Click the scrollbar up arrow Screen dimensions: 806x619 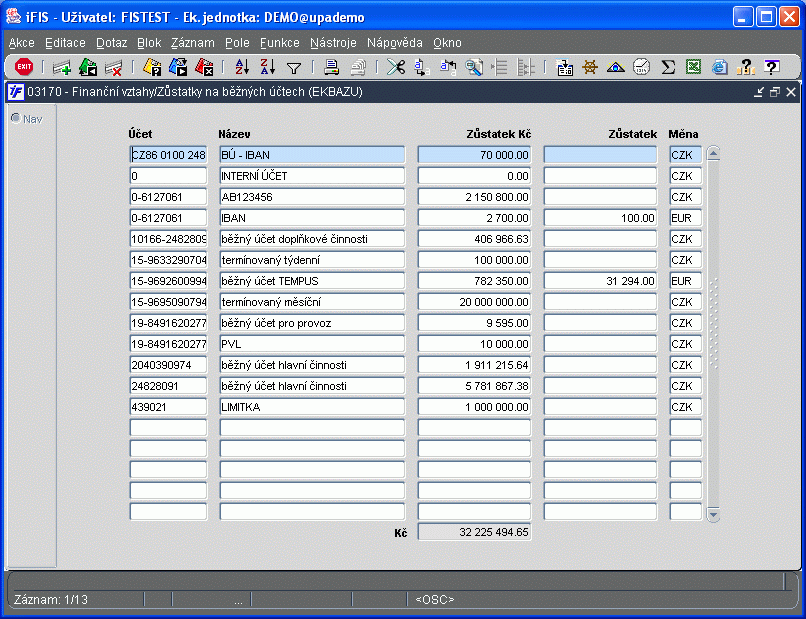click(x=713, y=153)
